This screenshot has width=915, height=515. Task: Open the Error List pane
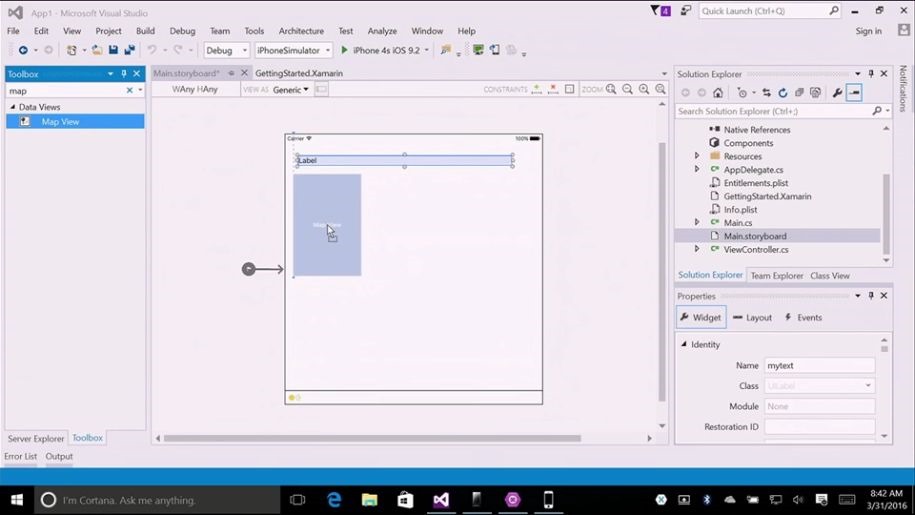click(20, 456)
